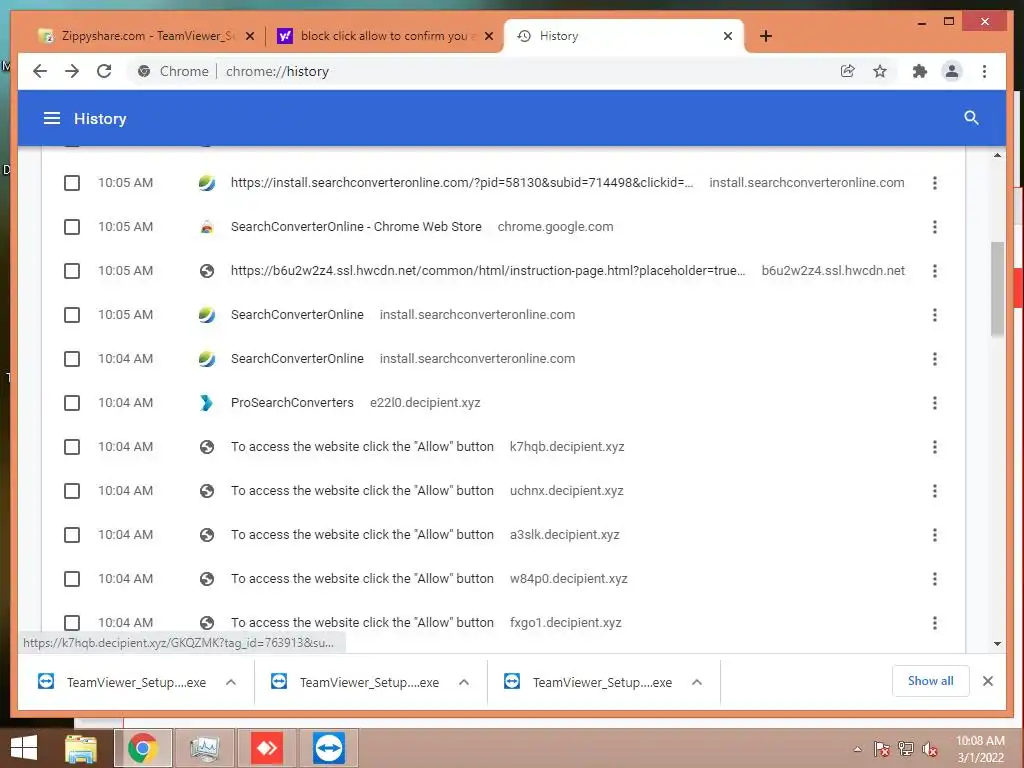This screenshot has height=768, width=1024.
Task: Open more actions for uchnx.decipient.xyz entry
Action: [x=935, y=490]
